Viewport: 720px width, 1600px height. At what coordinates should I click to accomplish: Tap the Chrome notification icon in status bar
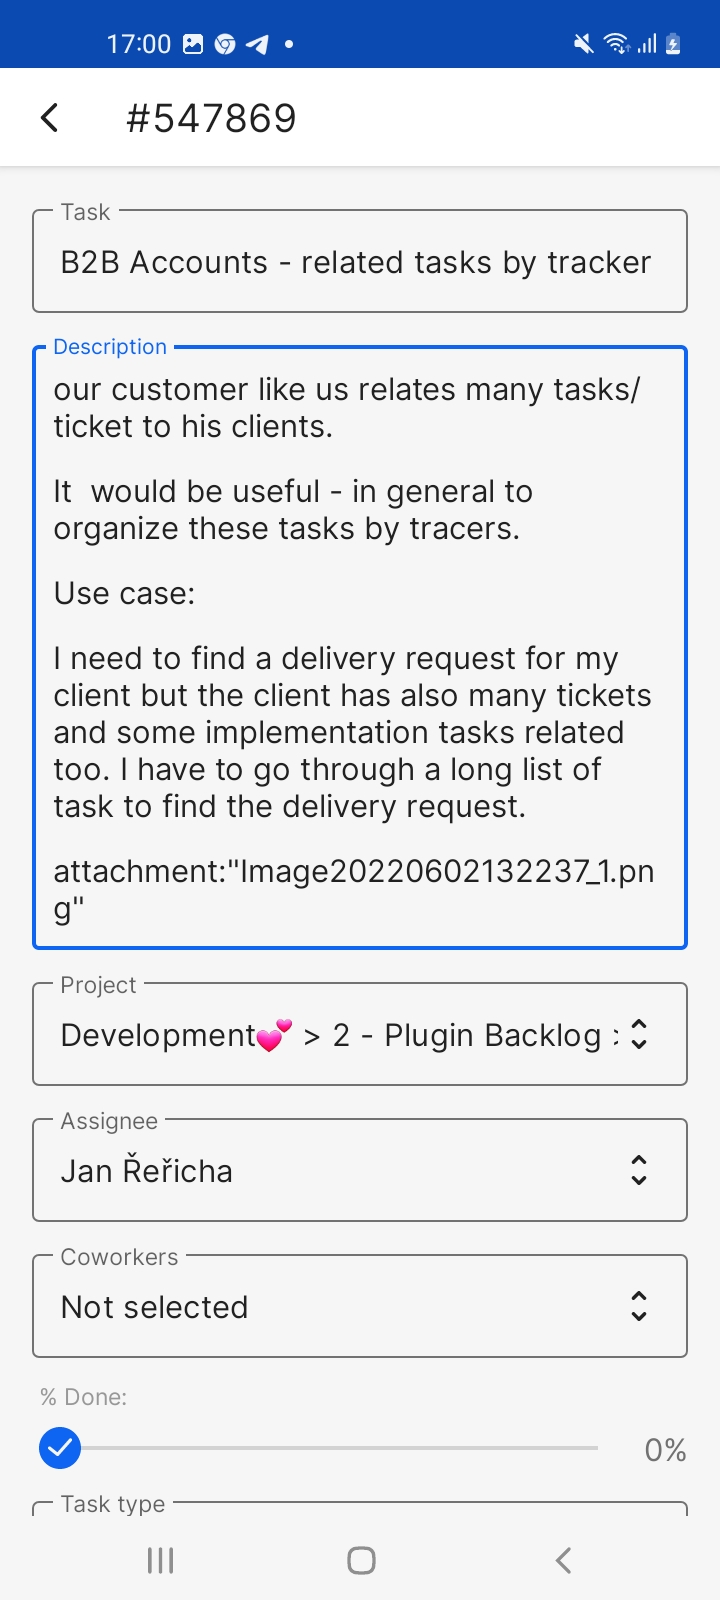pyautogui.click(x=225, y=44)
